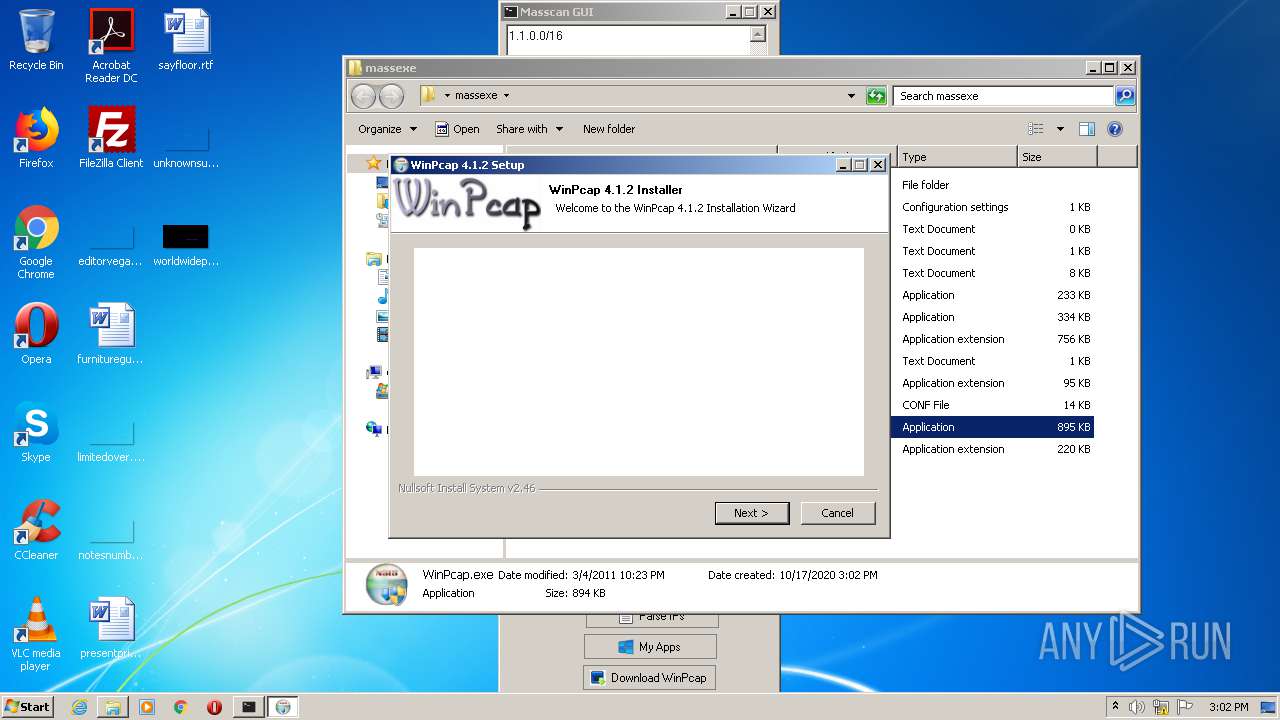Click the Back arrow in massexe Explorer

[x=363, y=96]
